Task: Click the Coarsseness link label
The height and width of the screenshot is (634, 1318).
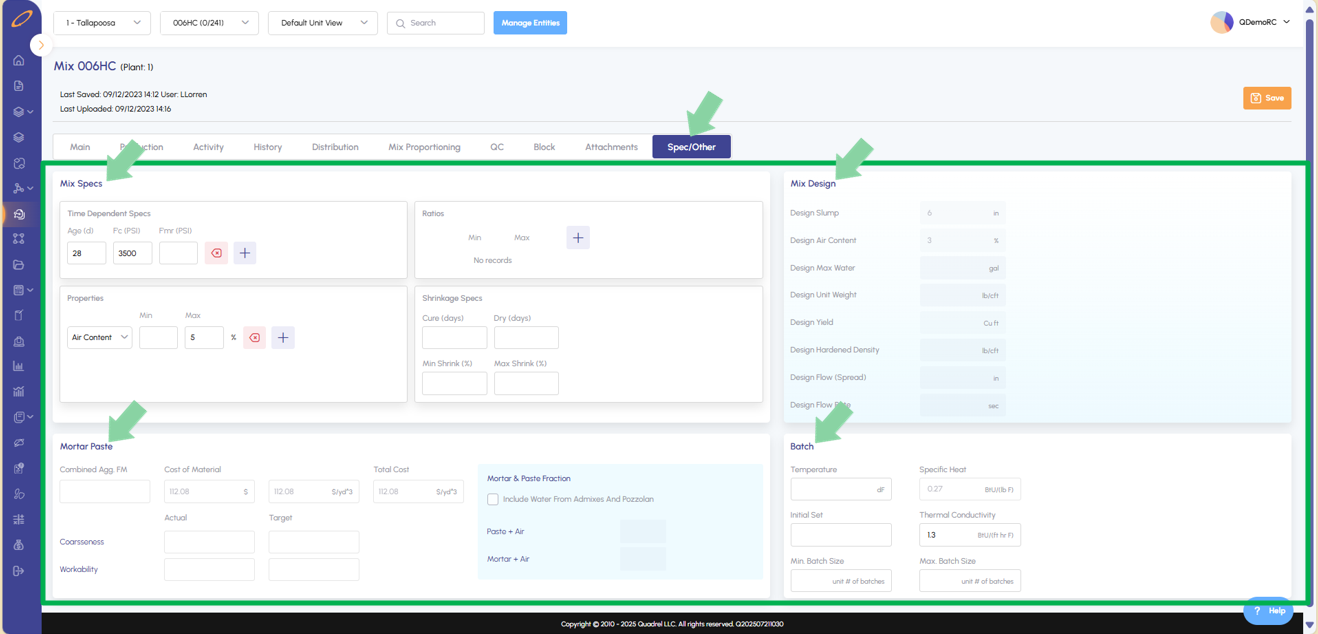Action: tap(82, 542)
